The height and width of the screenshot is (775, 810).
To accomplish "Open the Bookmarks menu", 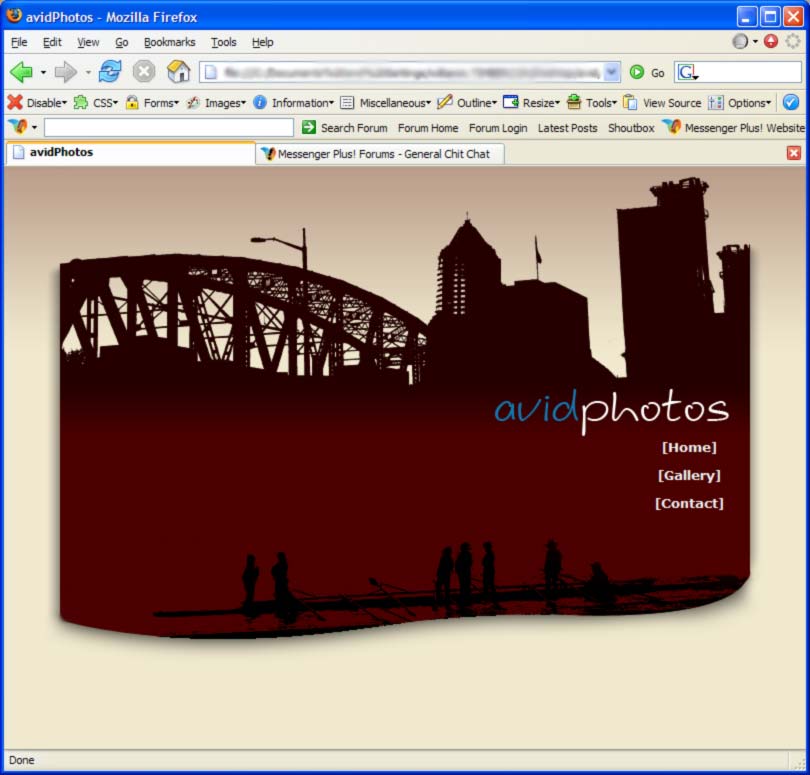I will [169, 42].
